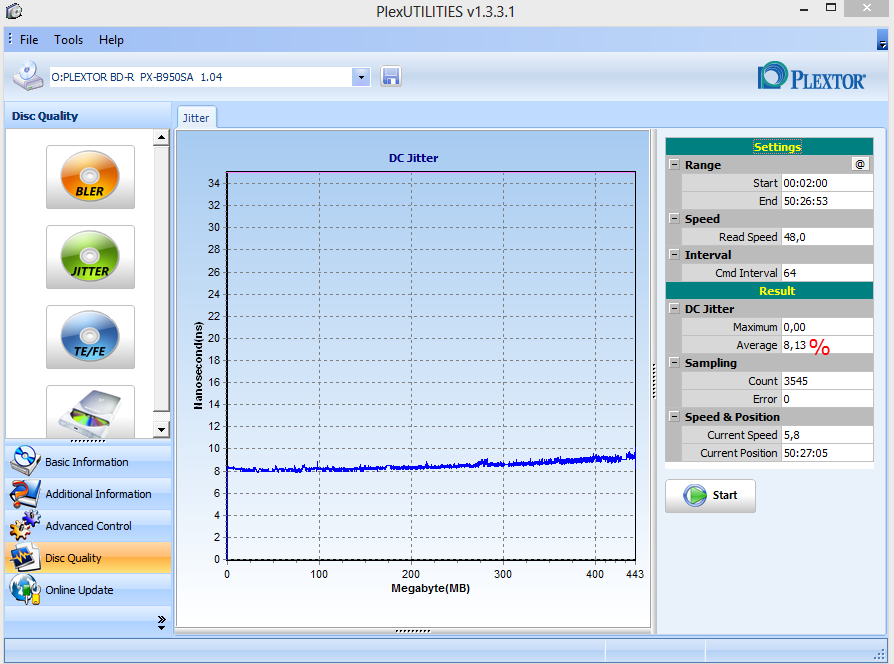
Task: Collapse the Interval section
Action: pyautogui.click(x=674, y=254)
